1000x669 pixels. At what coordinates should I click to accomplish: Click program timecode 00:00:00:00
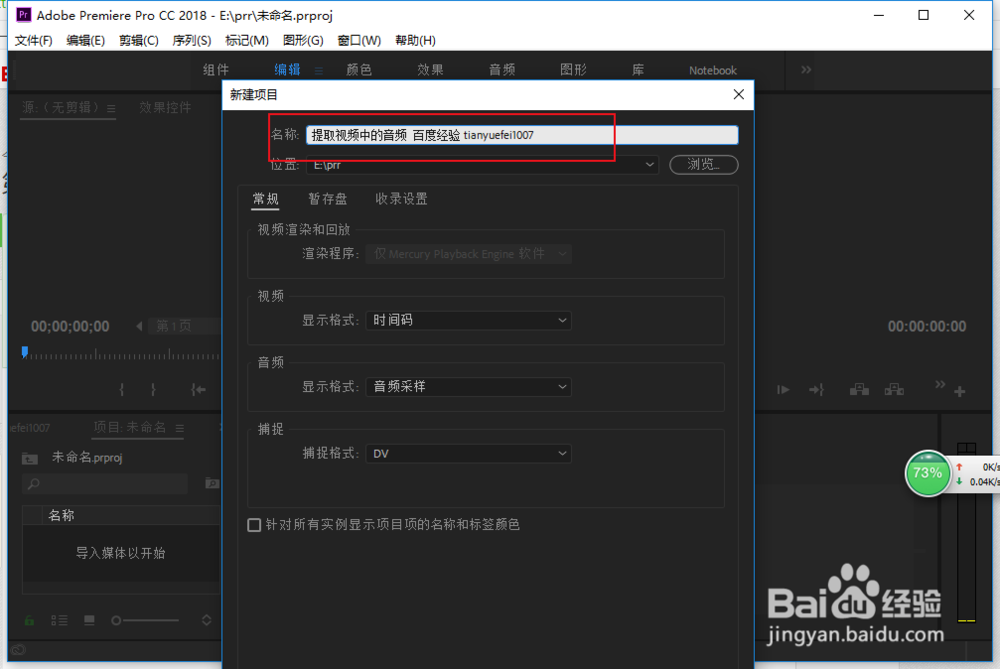(927, 327)
